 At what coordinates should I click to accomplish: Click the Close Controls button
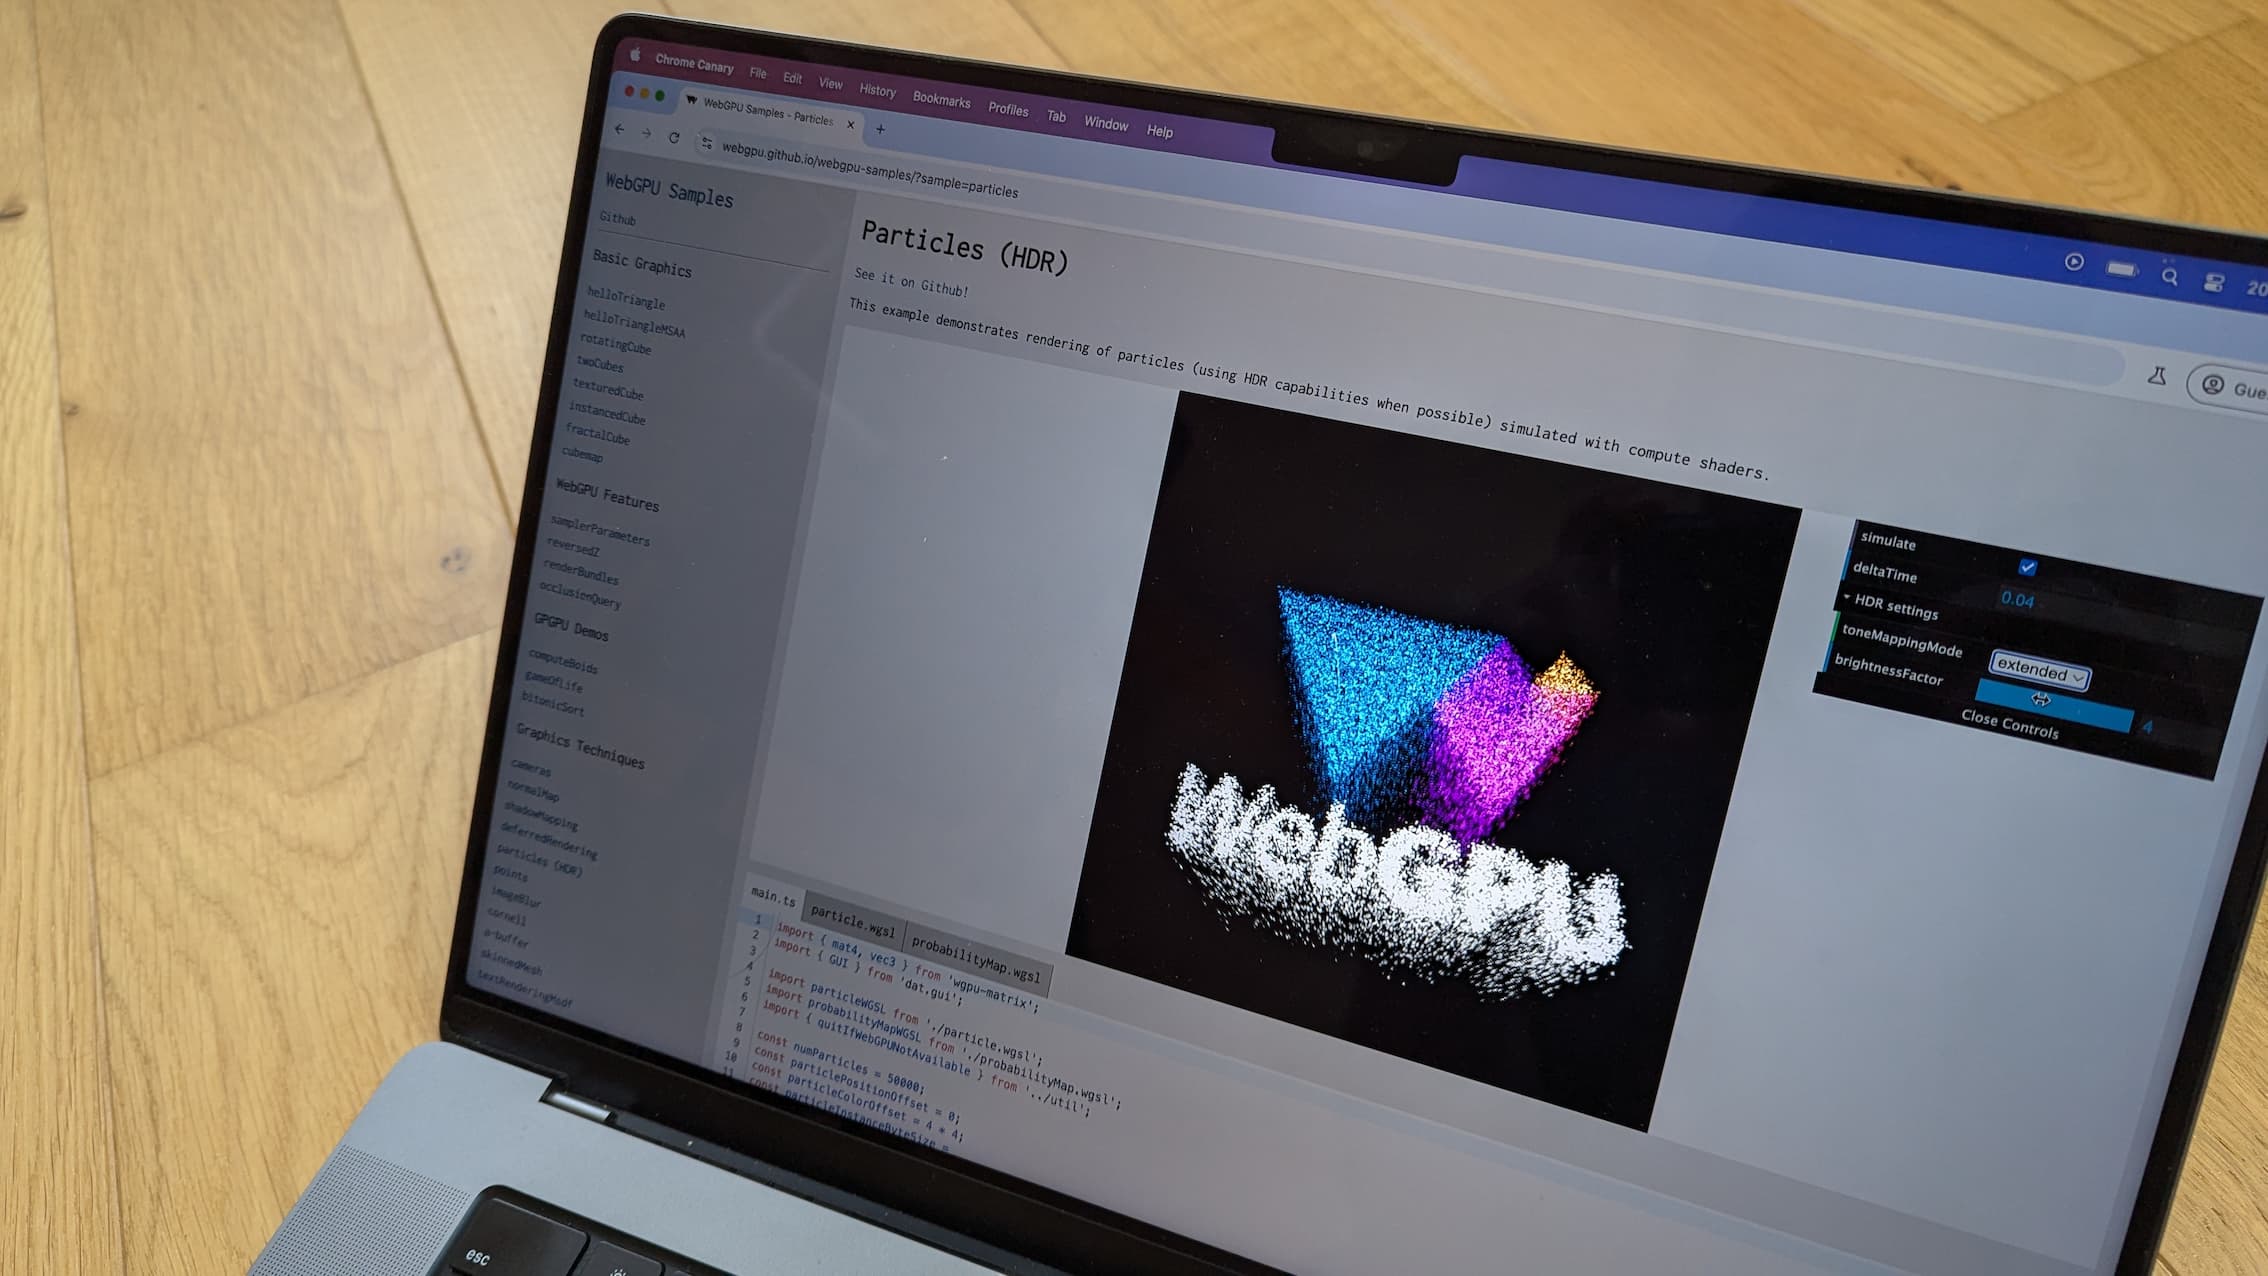[x=2009, y=729]
